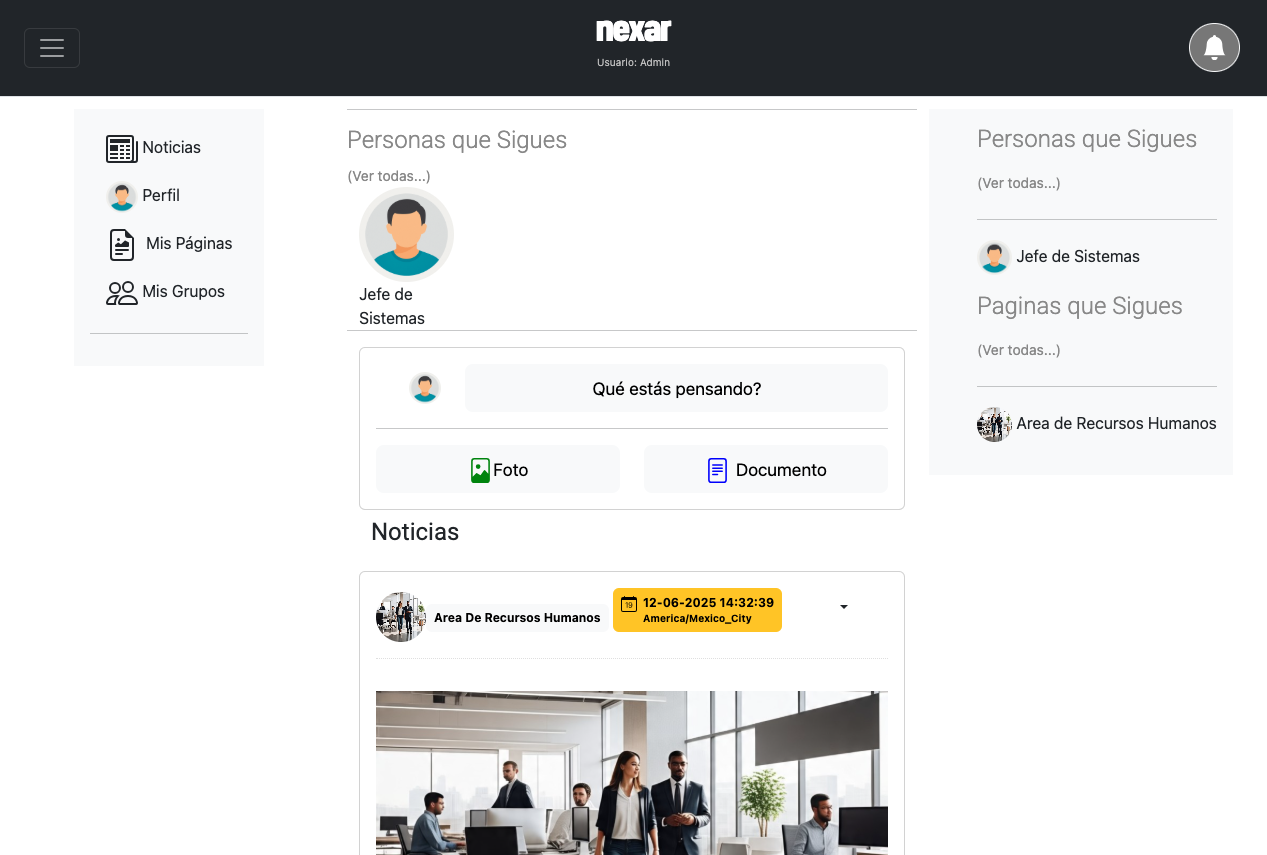Open the Mis Grupos sidebar menu item
This screenshot has height=855, width=1267.
[165, 291]
